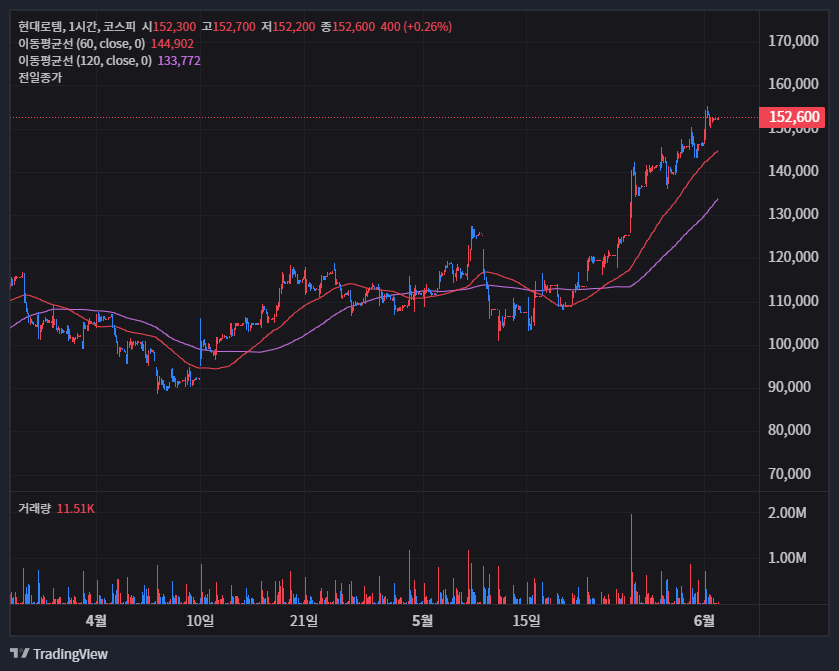This screenshot has height=671, width=839.
Task: Click the 5월 date axis label
Action: (422, 621)
